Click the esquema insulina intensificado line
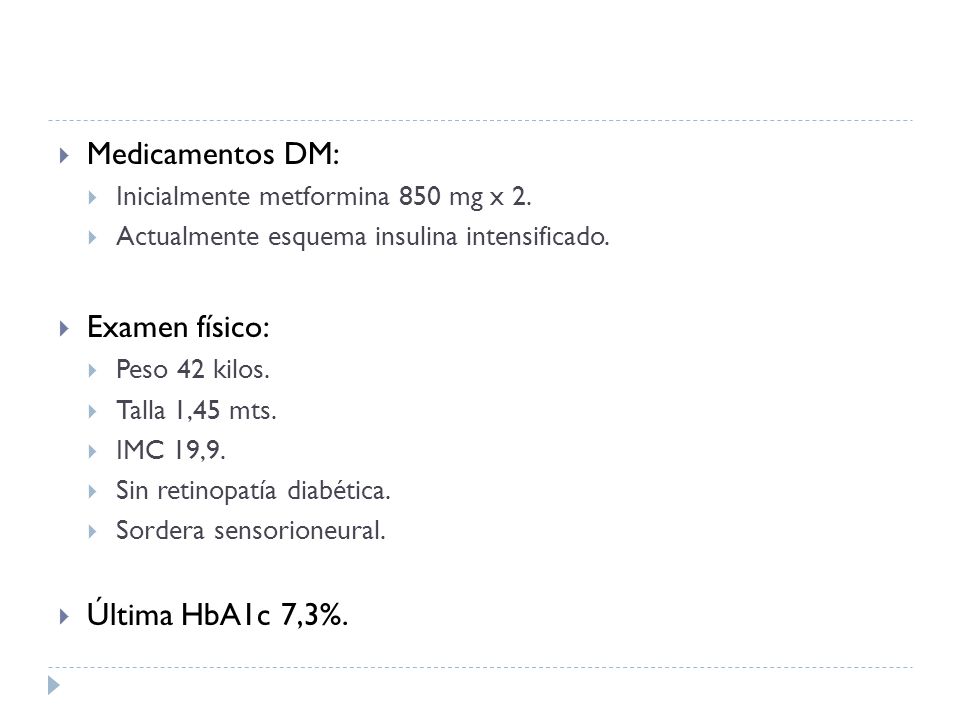The width and height of the screenshot is (960, 720). tap(363, 237)
